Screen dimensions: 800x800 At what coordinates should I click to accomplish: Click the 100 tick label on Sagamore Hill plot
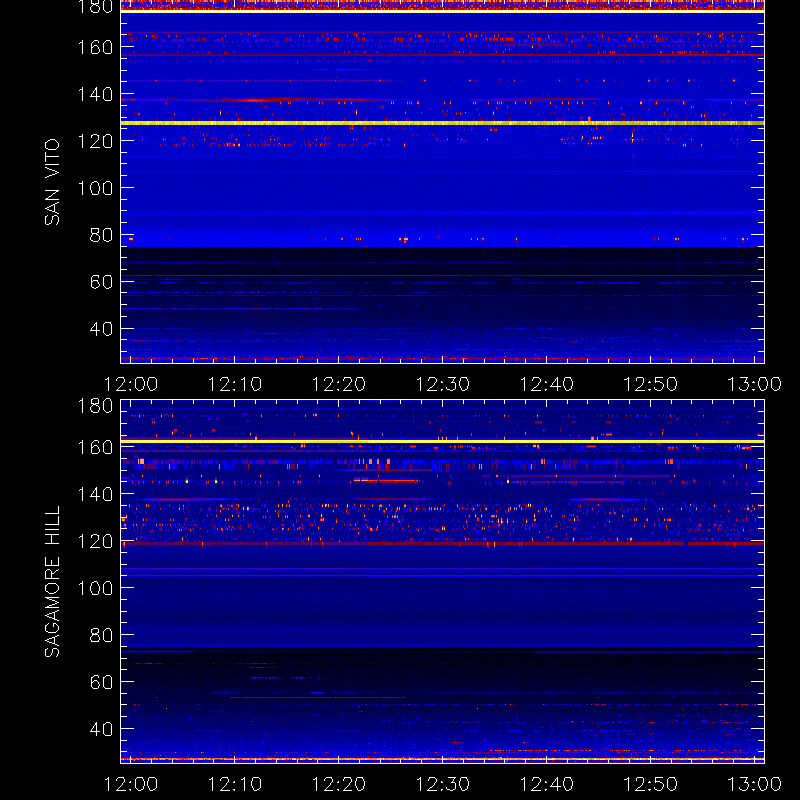95,588
